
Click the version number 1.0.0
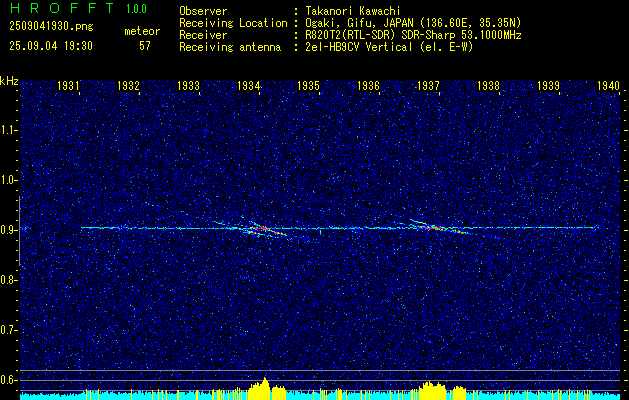[136, 9]
